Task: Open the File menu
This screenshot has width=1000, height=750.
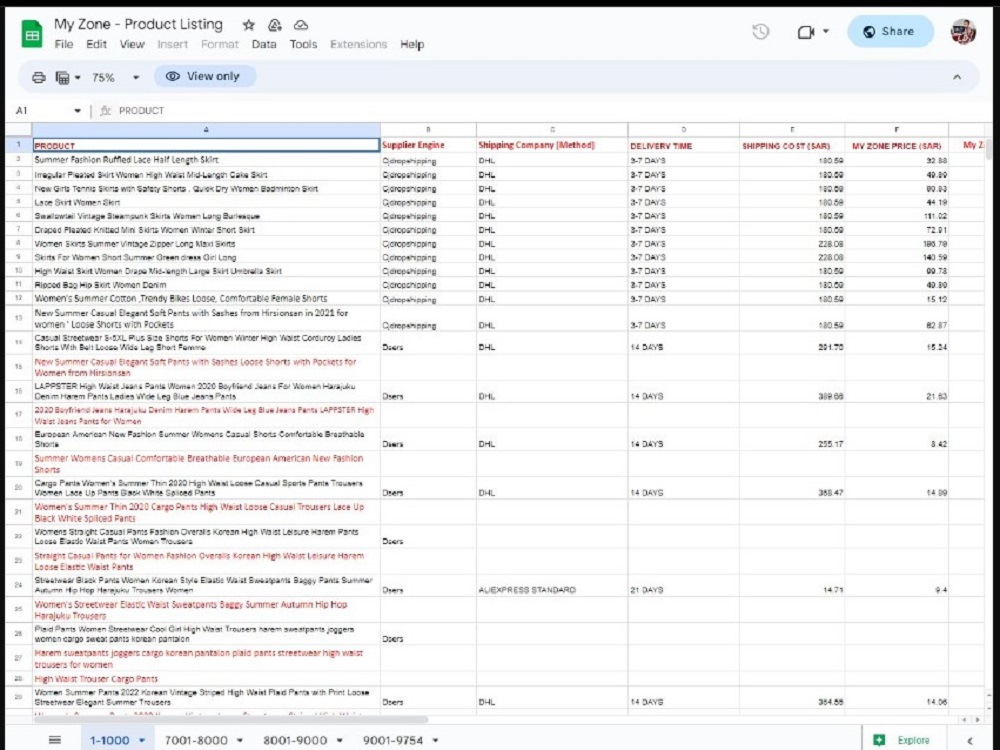Action: coord(64,44)
